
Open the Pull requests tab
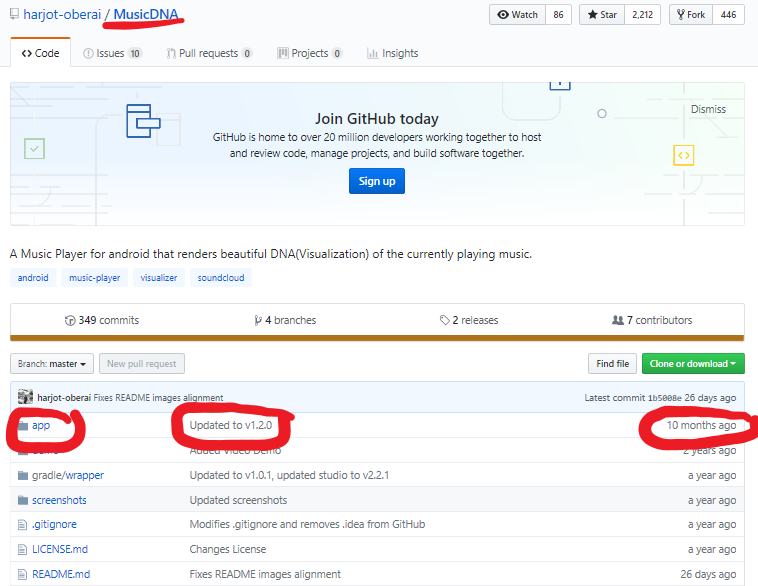click(x=209, y=53)
